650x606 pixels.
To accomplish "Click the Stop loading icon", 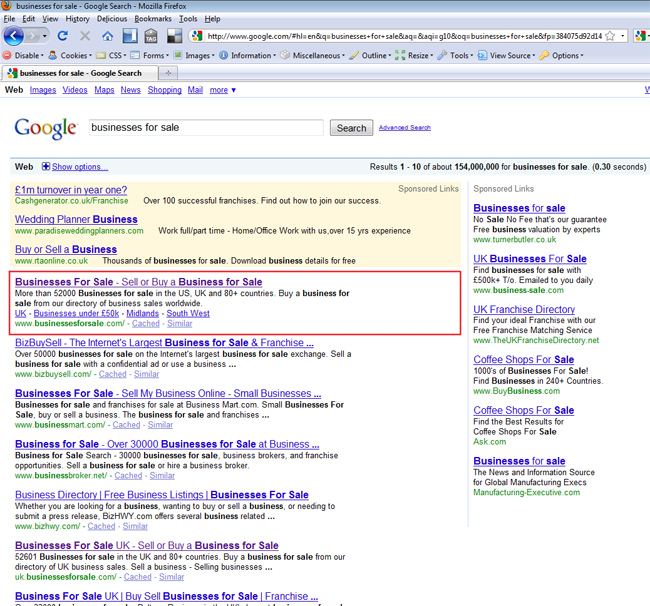I will tap(85, 36).
